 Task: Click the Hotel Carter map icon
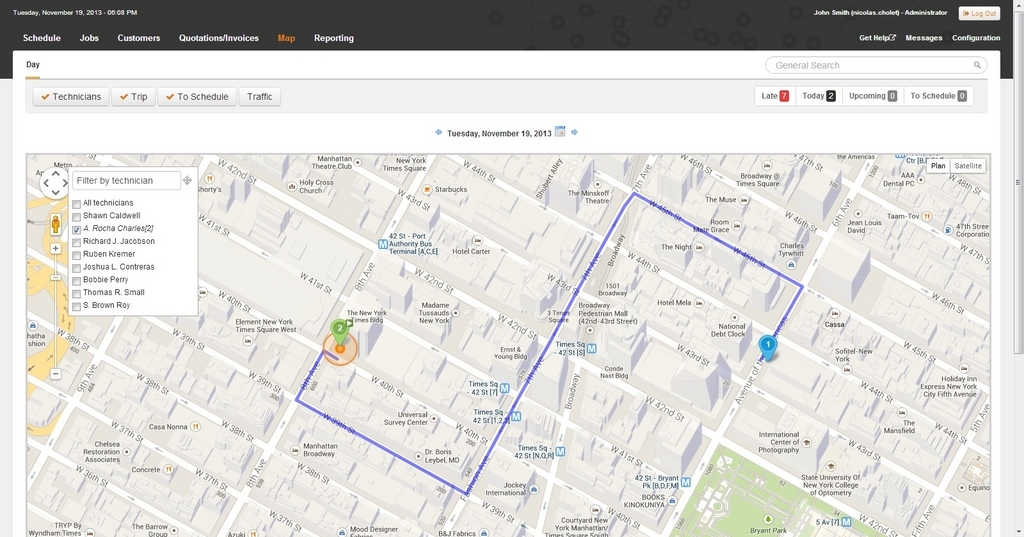coord(478,241)
